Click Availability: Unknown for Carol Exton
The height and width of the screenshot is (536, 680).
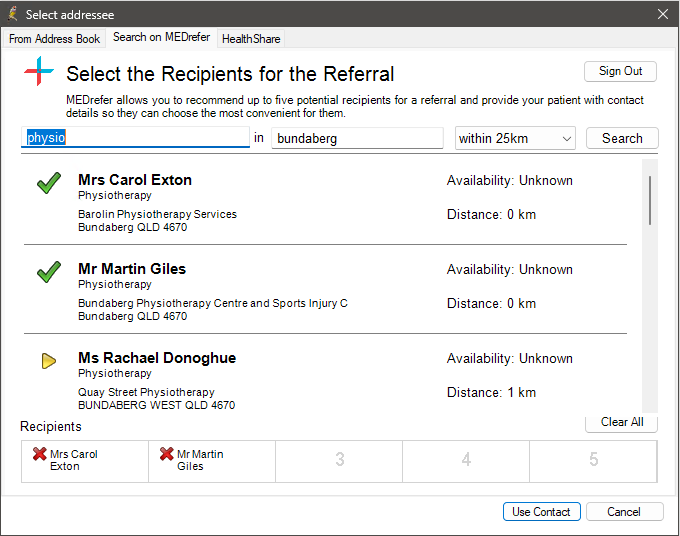[510, 180]
